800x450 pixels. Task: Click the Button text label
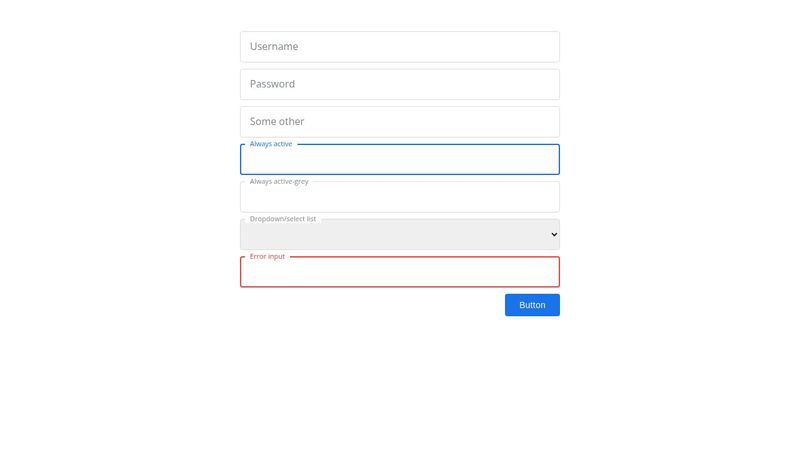(x=532, y=305)
